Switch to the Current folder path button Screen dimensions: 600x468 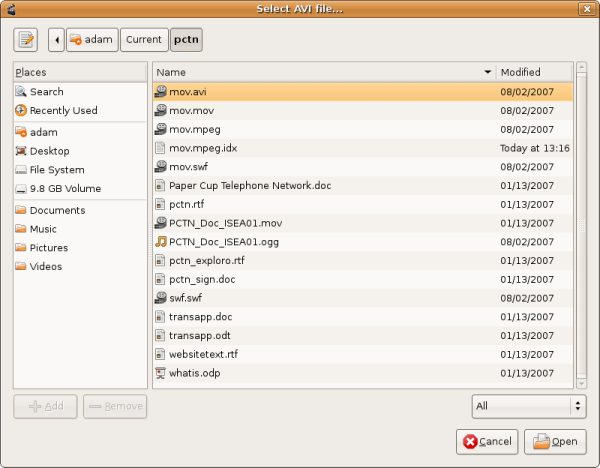tap(144, 40)
